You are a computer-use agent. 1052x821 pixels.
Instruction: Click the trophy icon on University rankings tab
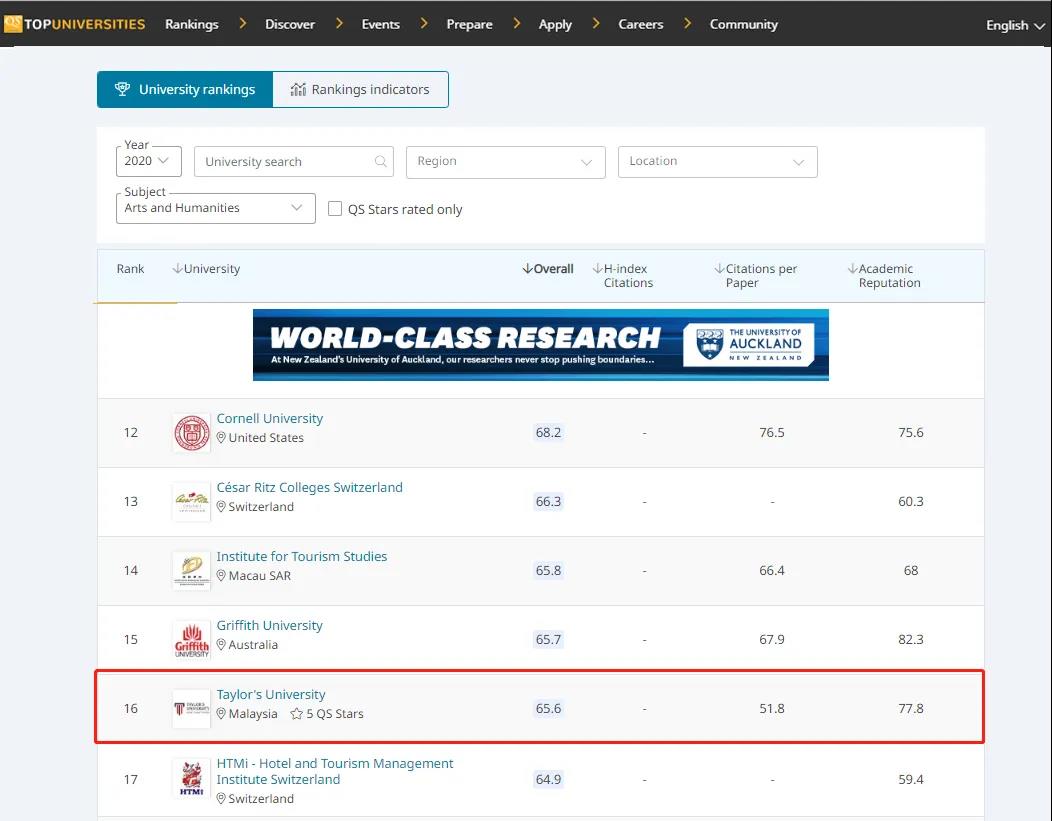click(x=122, y=89)
